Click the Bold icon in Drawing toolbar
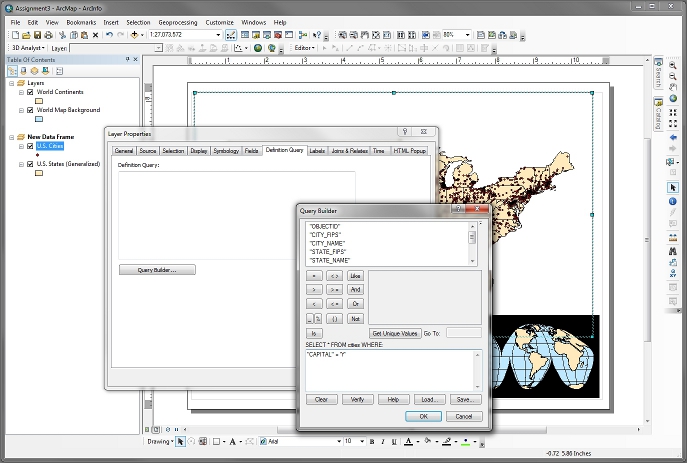The image size is (687, 463). point(372,442)
